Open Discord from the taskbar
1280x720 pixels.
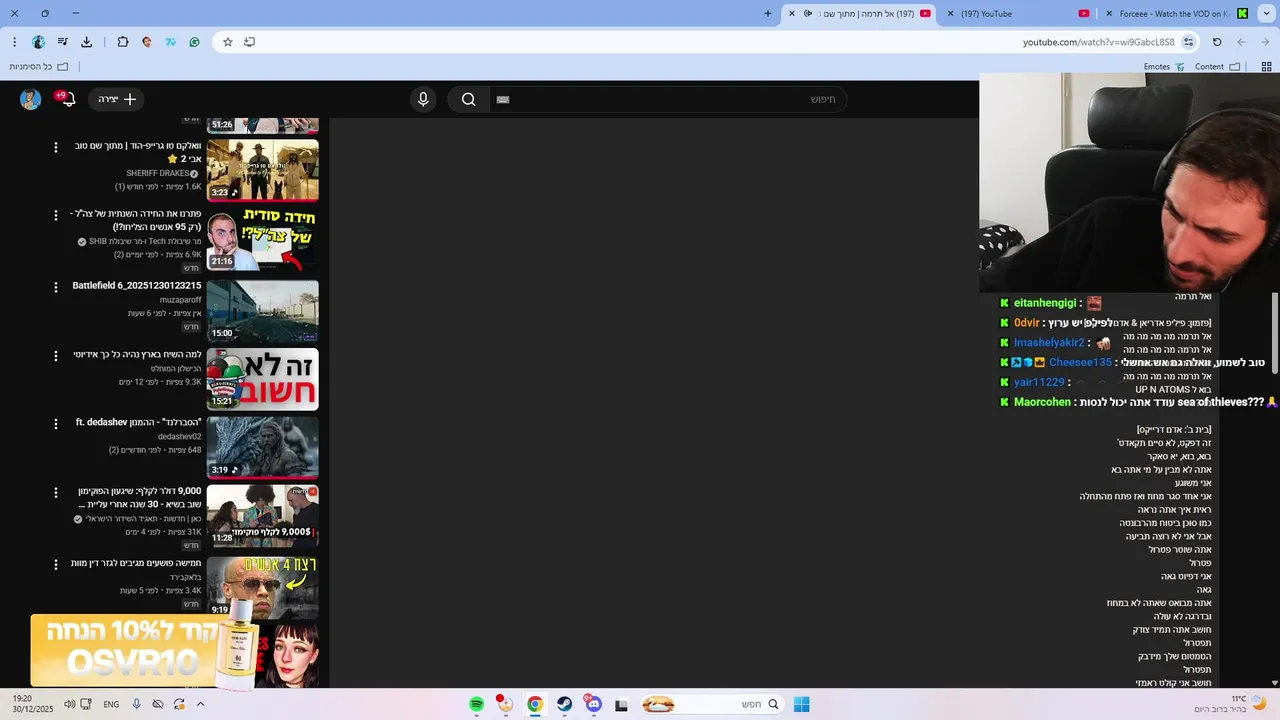(594, 704)
